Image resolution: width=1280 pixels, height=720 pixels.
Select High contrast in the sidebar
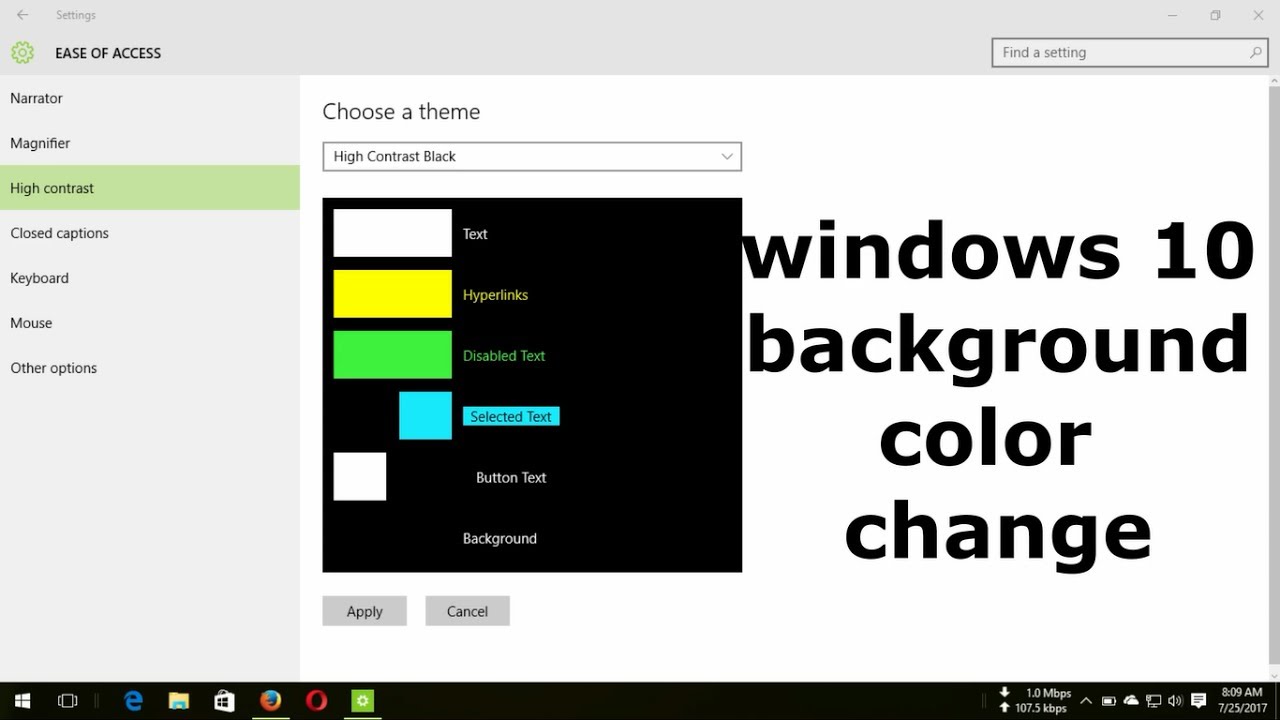click(x=150, y=188)
